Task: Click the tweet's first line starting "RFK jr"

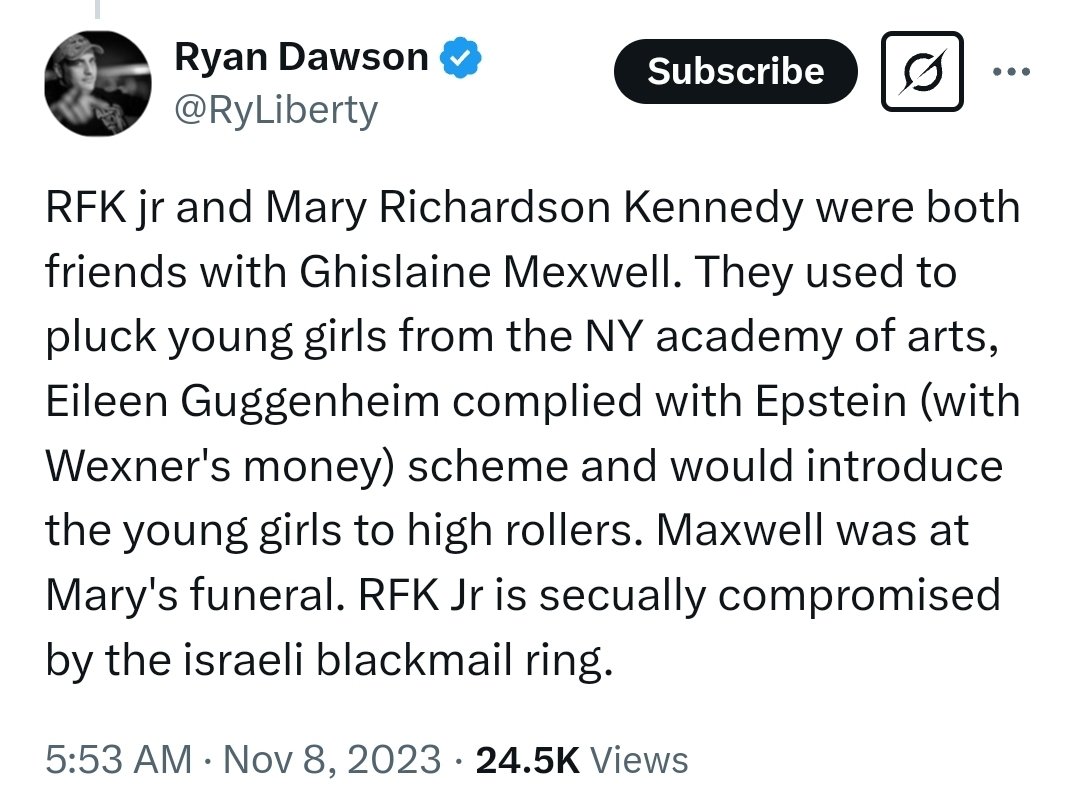Action: [532, 208]
